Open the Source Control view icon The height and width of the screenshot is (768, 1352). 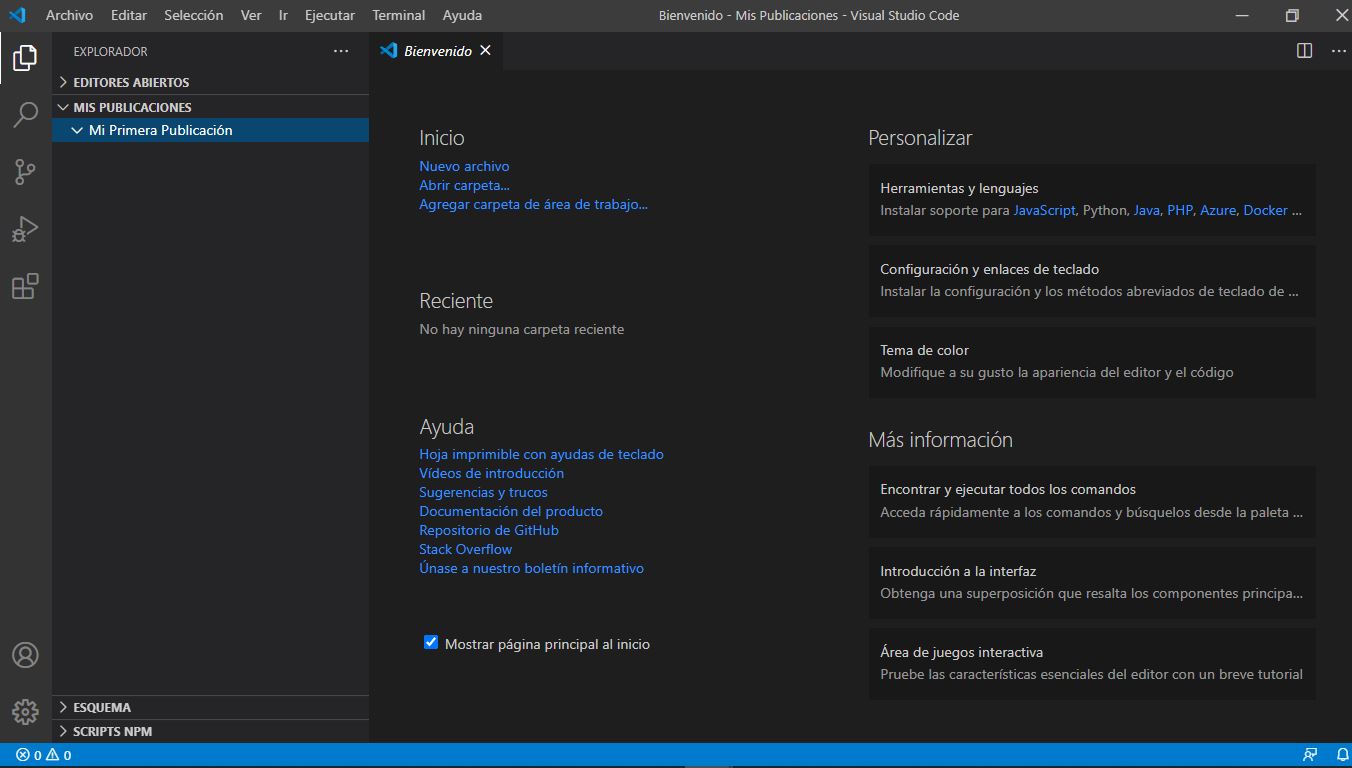click(25, 172)
